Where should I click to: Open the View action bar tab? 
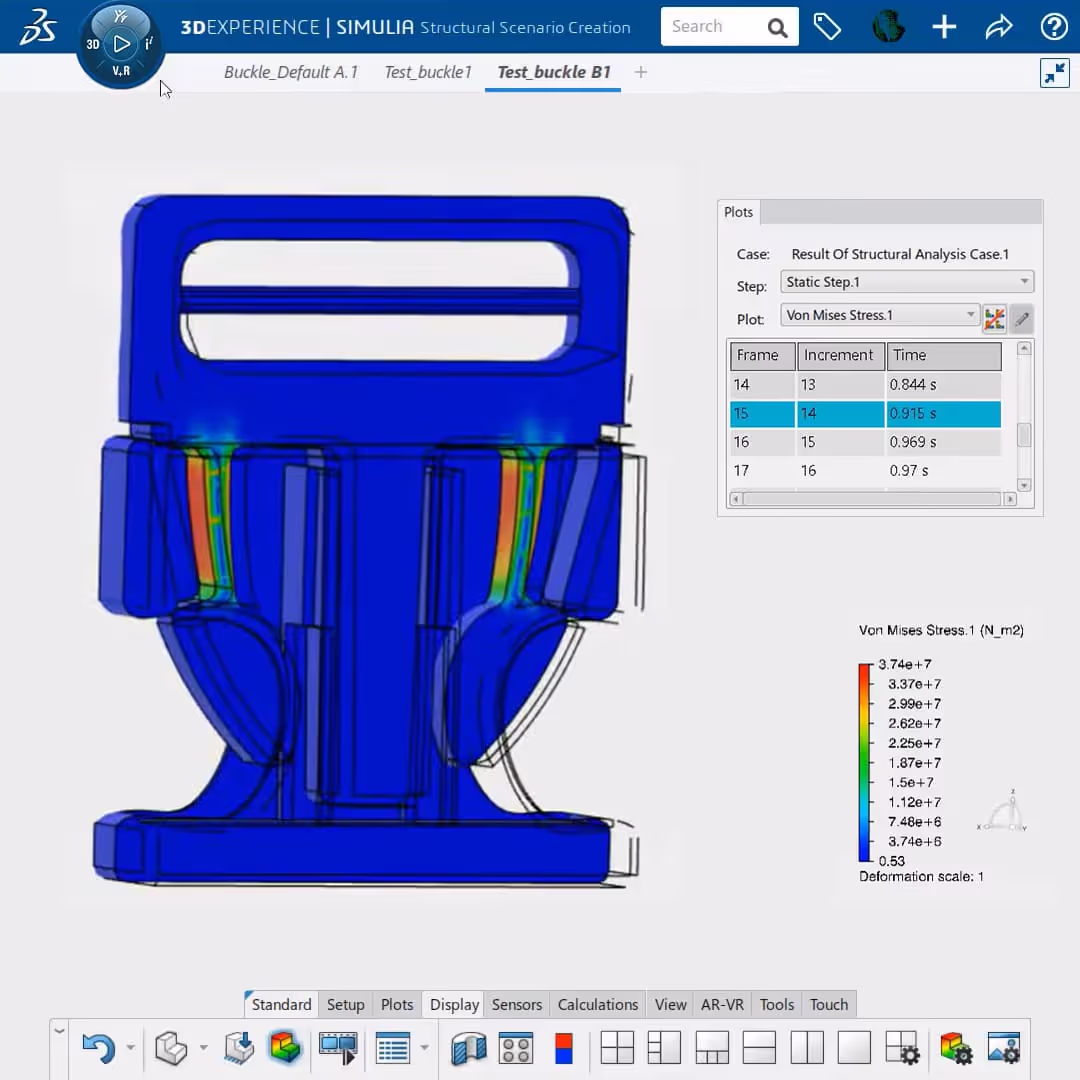[x=670, y=1004]
